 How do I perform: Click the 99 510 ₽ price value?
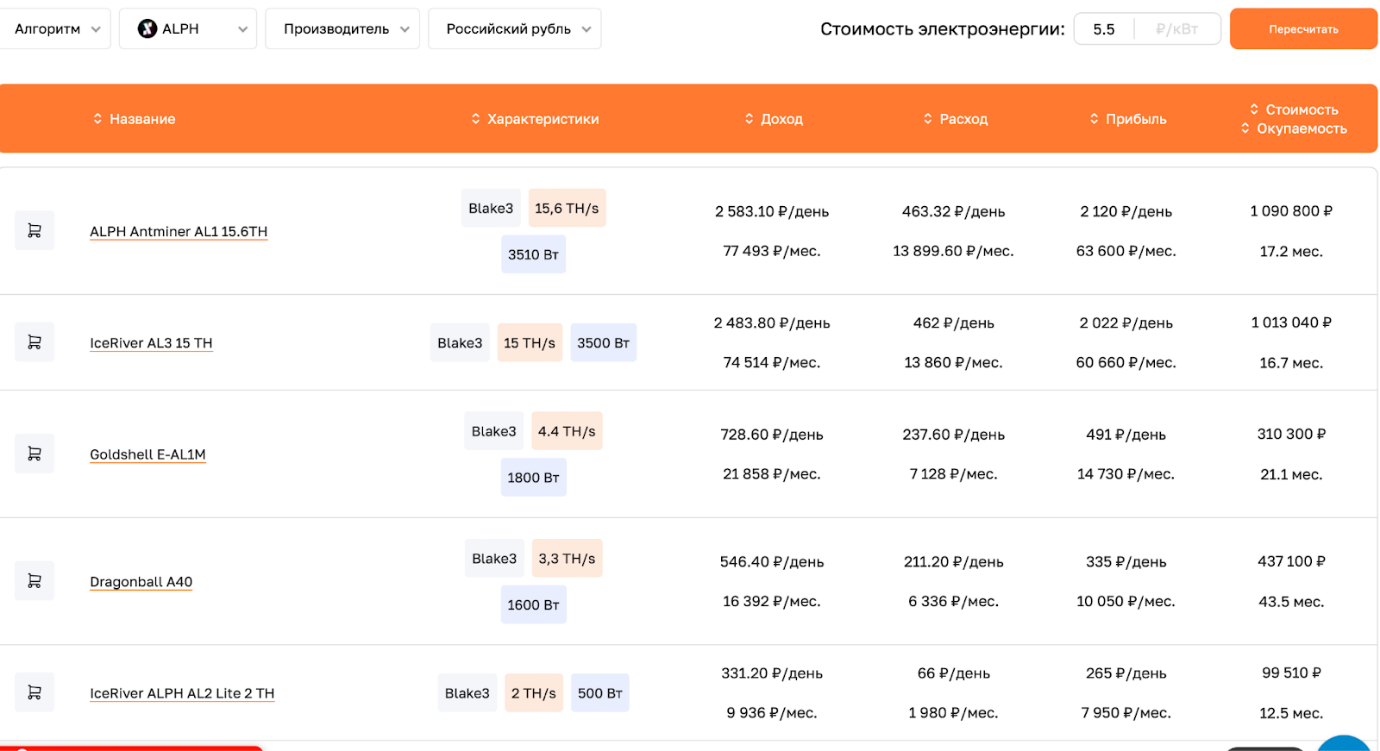[x=1292, y=673]
